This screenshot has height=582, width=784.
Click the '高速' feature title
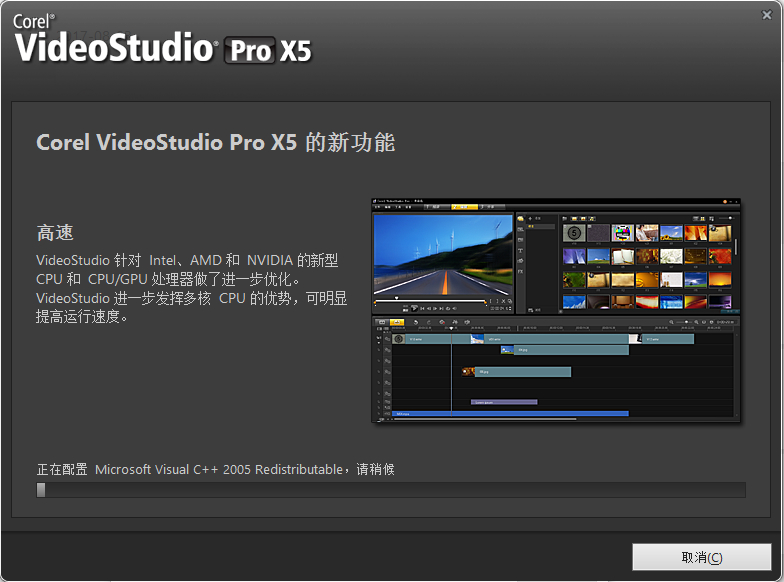55,232
